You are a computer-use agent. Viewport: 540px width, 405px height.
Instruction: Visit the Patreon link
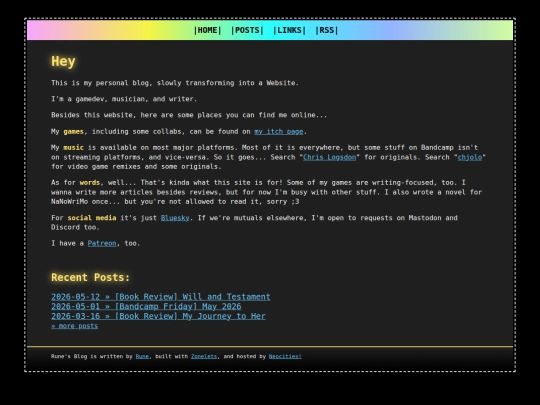coord(102,243)
